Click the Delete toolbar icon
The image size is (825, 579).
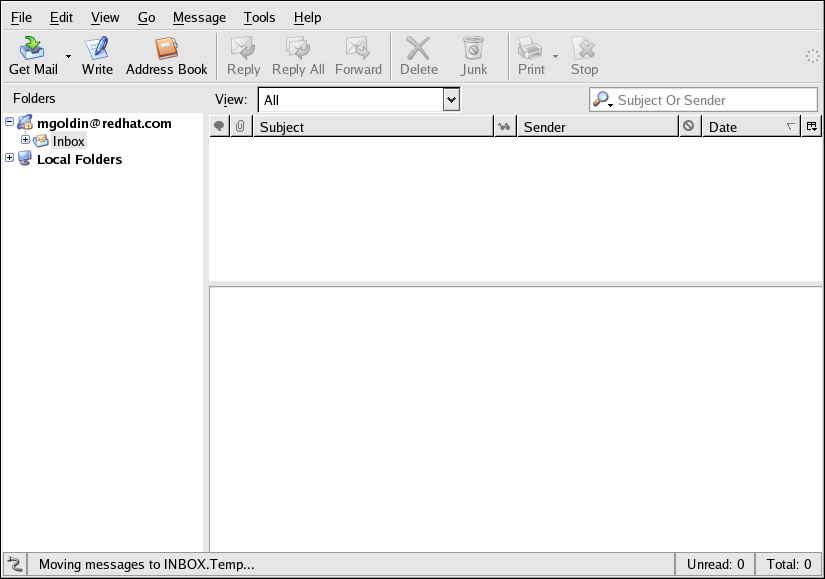tap(419, 55)
